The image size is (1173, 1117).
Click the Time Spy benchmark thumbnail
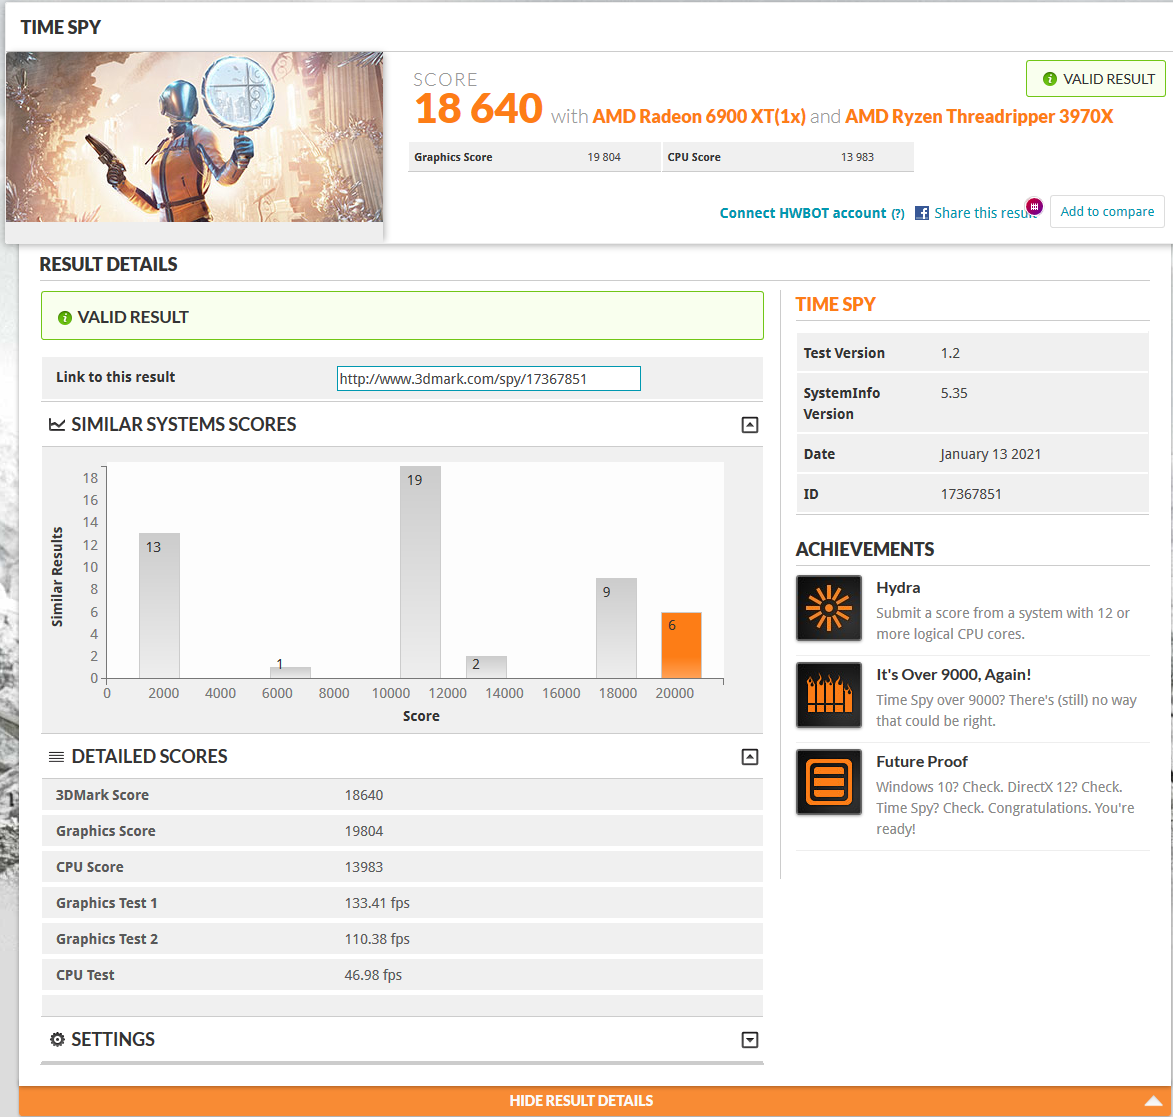[195, 137]
